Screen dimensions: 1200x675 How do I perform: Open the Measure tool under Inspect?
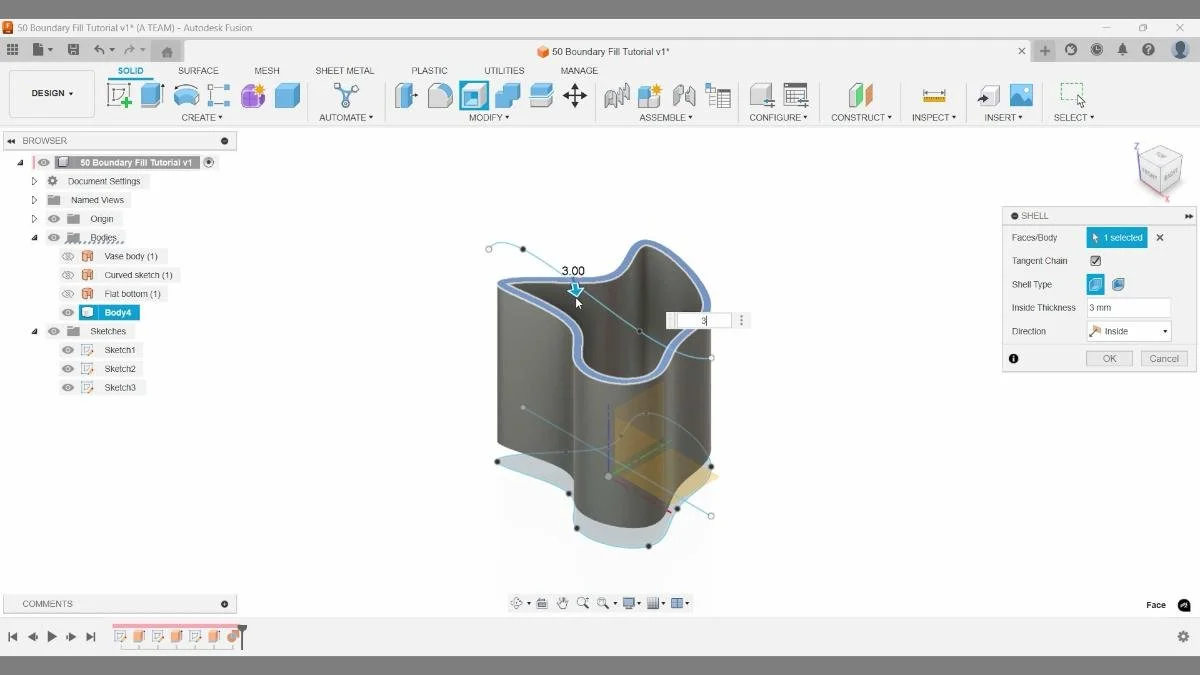933,96
